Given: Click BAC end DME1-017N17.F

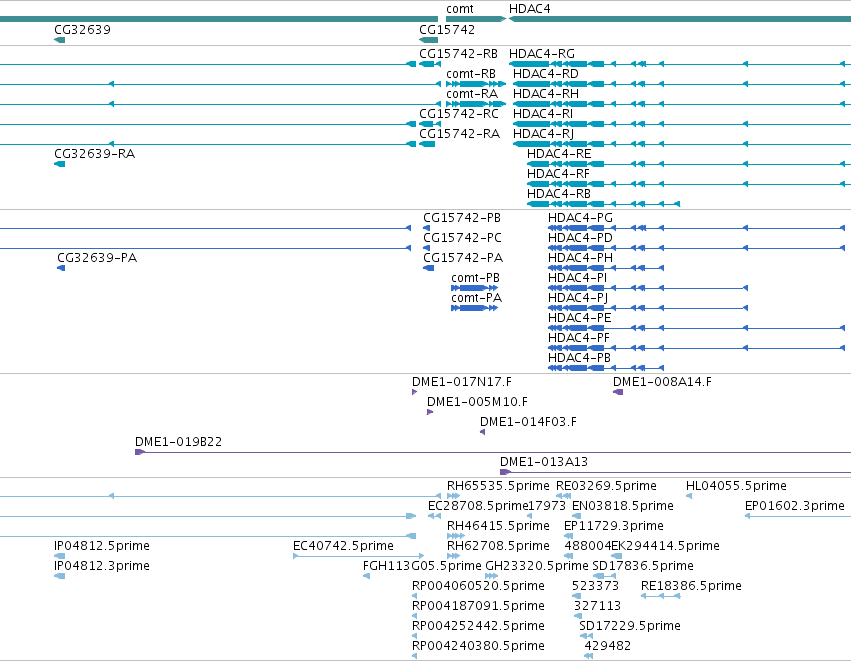Looking at the screenshot, I should [x=462, y=383].
